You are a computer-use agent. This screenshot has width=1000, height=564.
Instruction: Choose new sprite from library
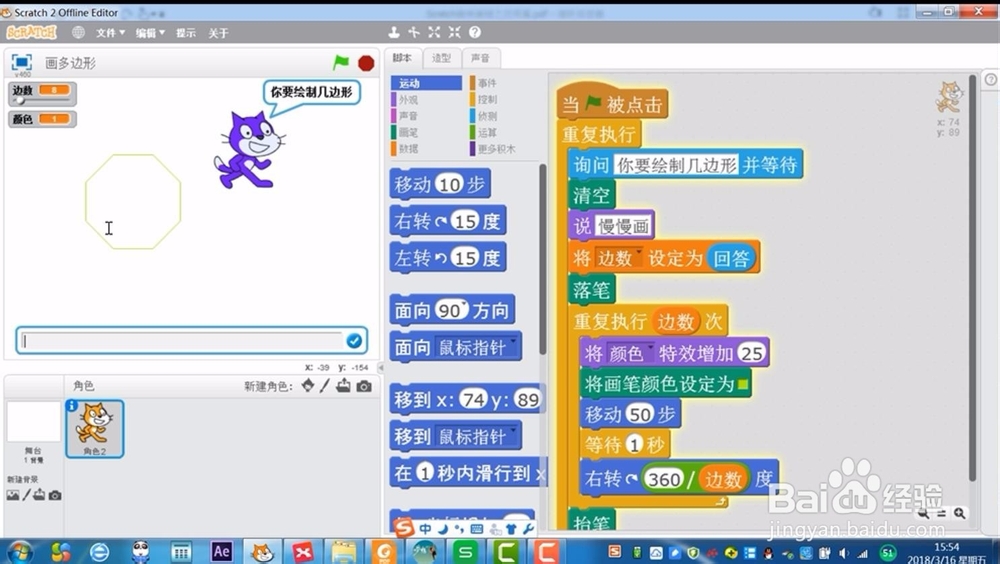point(308,385)
